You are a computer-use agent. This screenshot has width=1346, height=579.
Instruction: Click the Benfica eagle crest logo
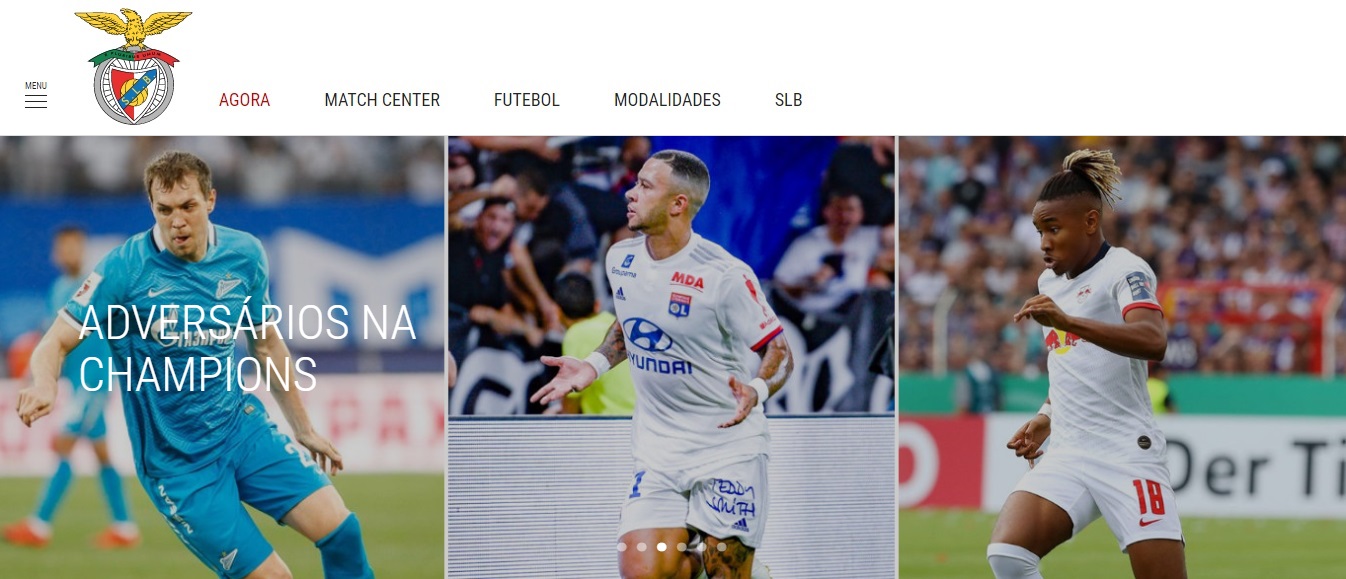[x=133, y=67]
